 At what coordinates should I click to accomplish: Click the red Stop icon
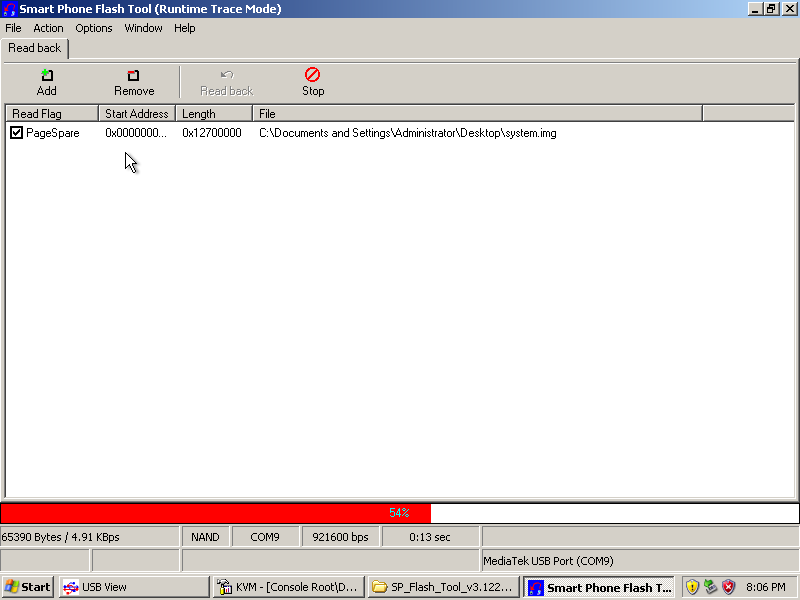point(312,74)
